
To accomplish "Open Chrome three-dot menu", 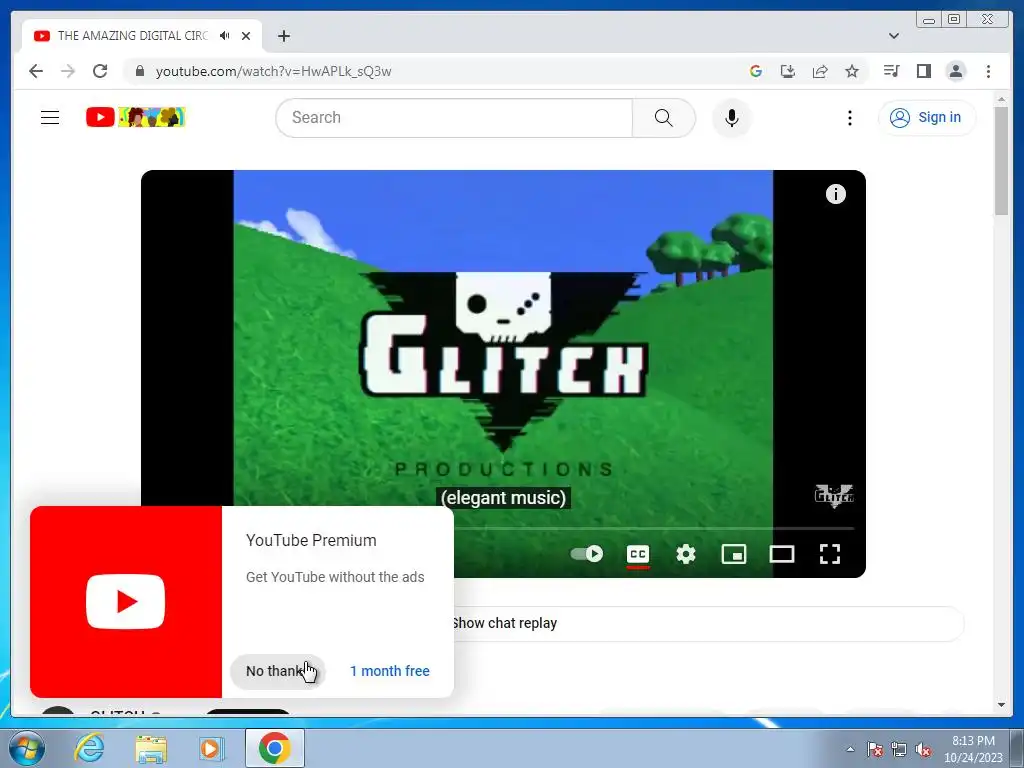I will (988, 71).
